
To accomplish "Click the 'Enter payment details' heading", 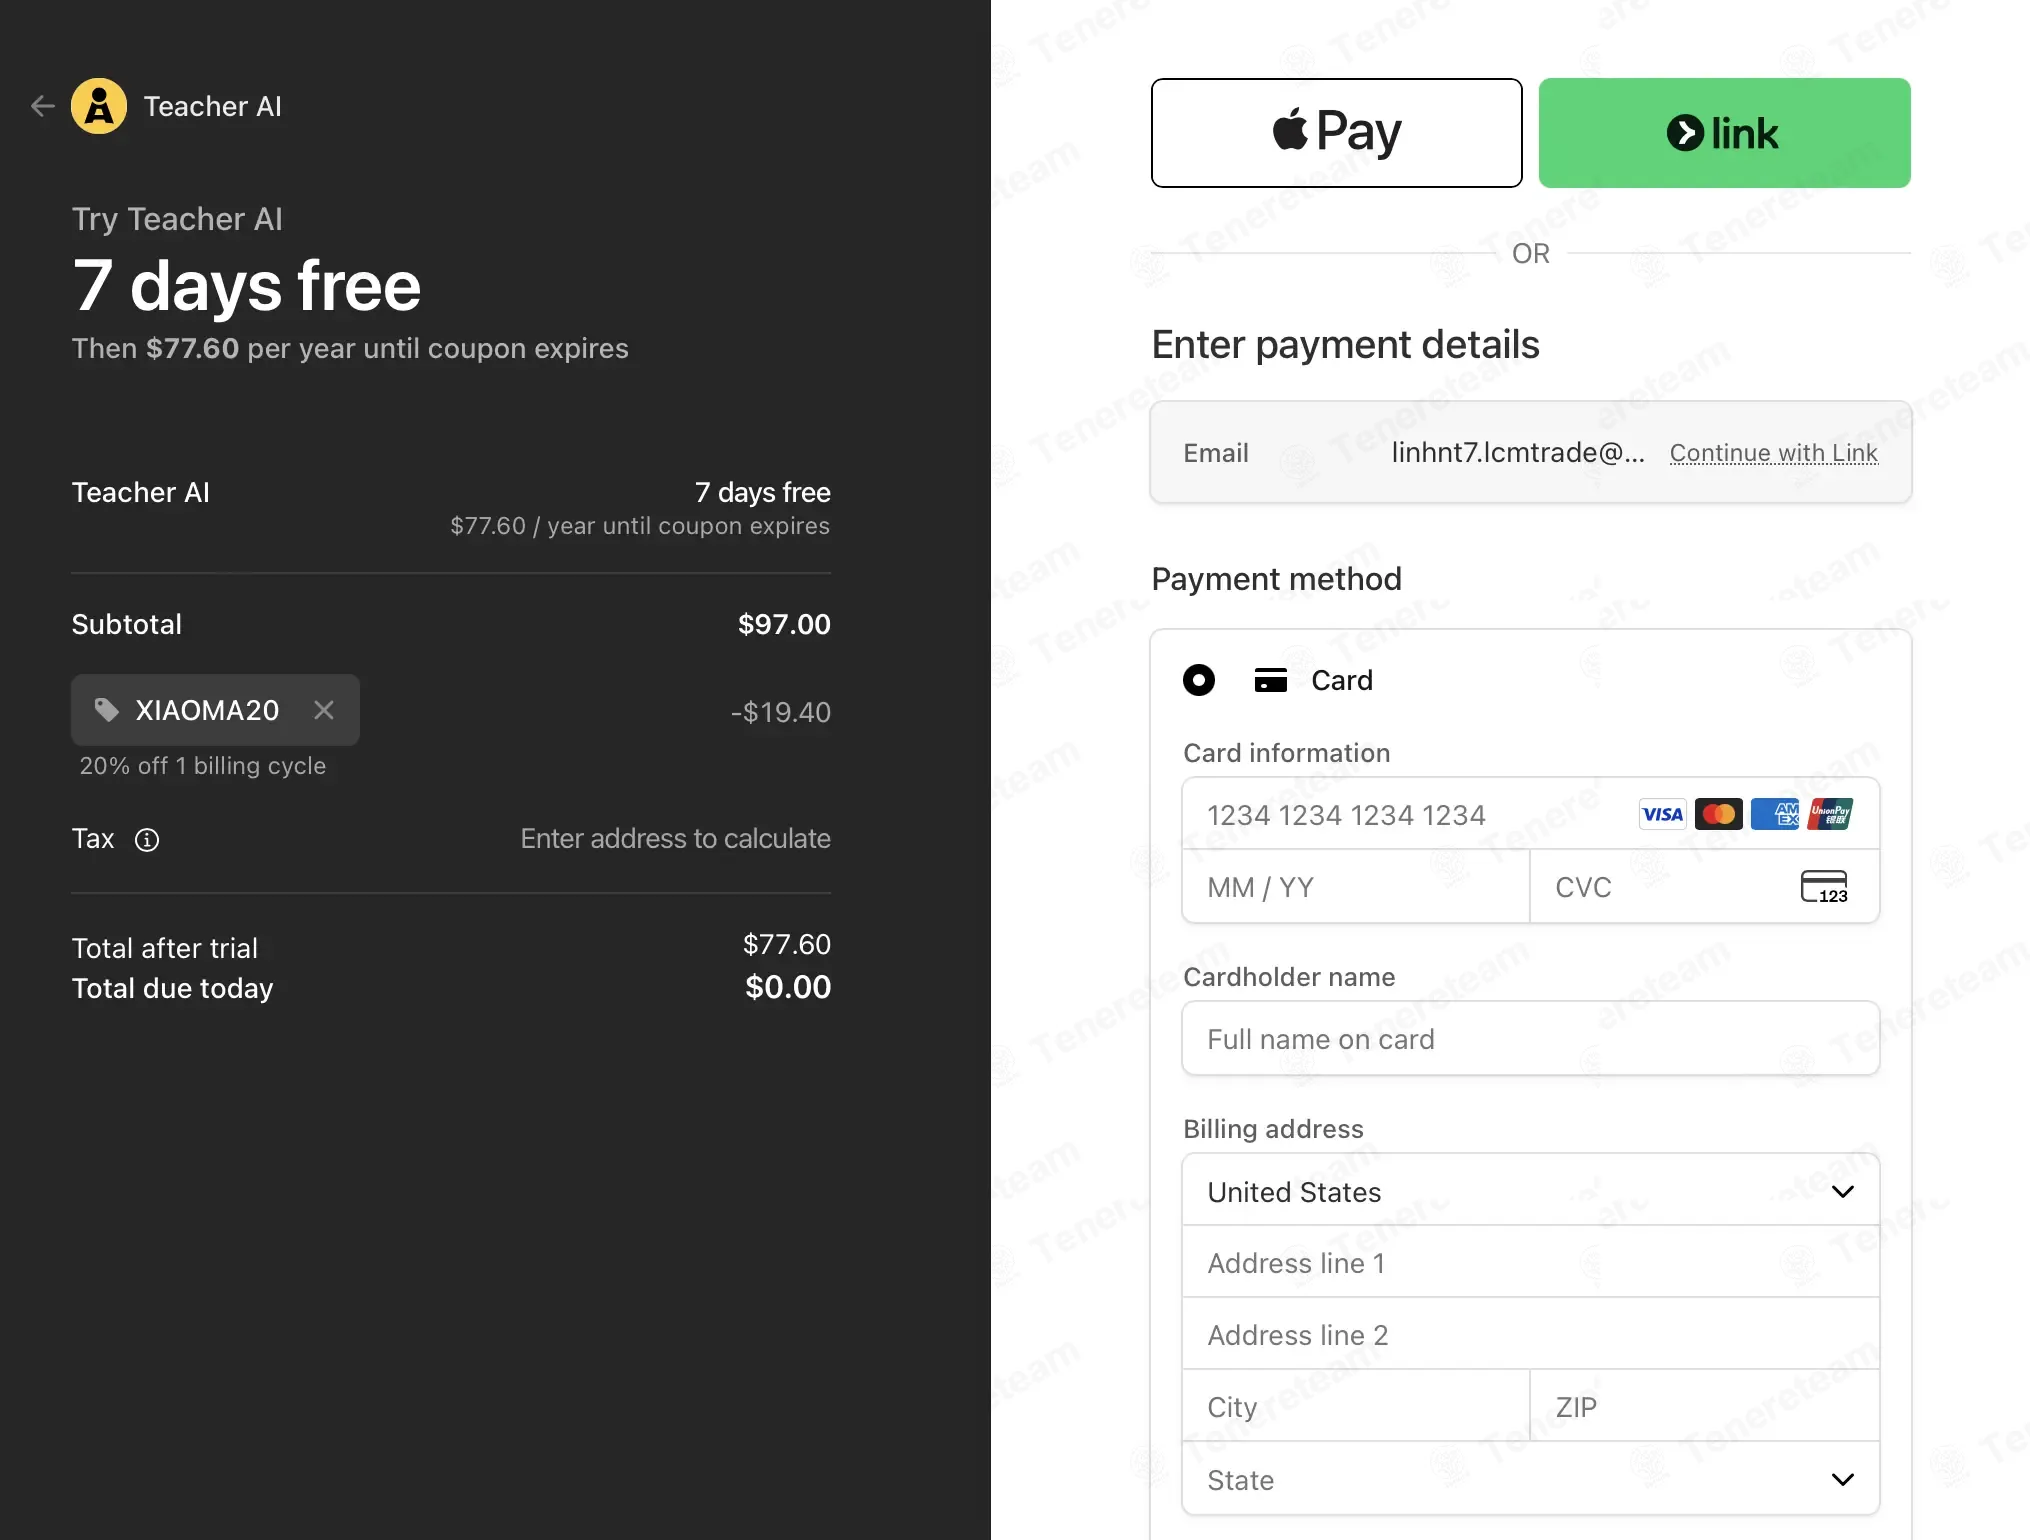I will [x=1346, y=345].
